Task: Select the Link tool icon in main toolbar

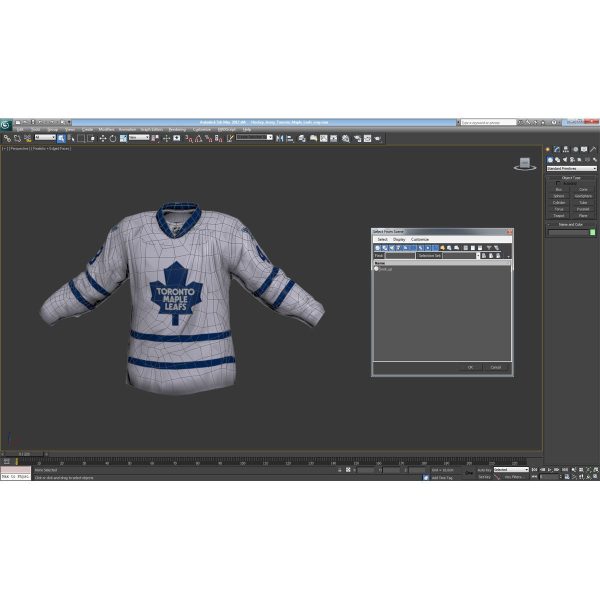Action: click(x=7, y=139)
